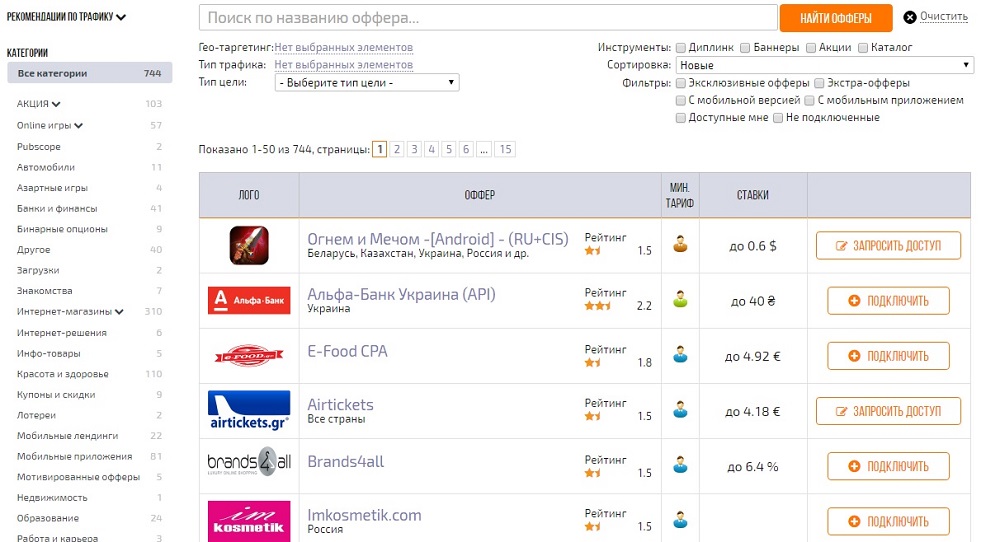This screenshot has width=1000, height=542.
Task: Go to results page 5
Action: pos(449,149)
